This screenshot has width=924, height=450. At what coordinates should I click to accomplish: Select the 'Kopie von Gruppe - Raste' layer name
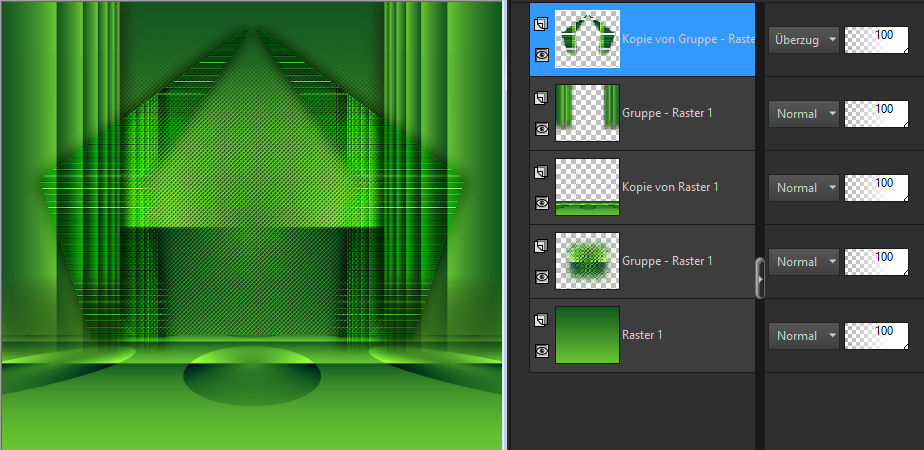(x=688, y=39)
